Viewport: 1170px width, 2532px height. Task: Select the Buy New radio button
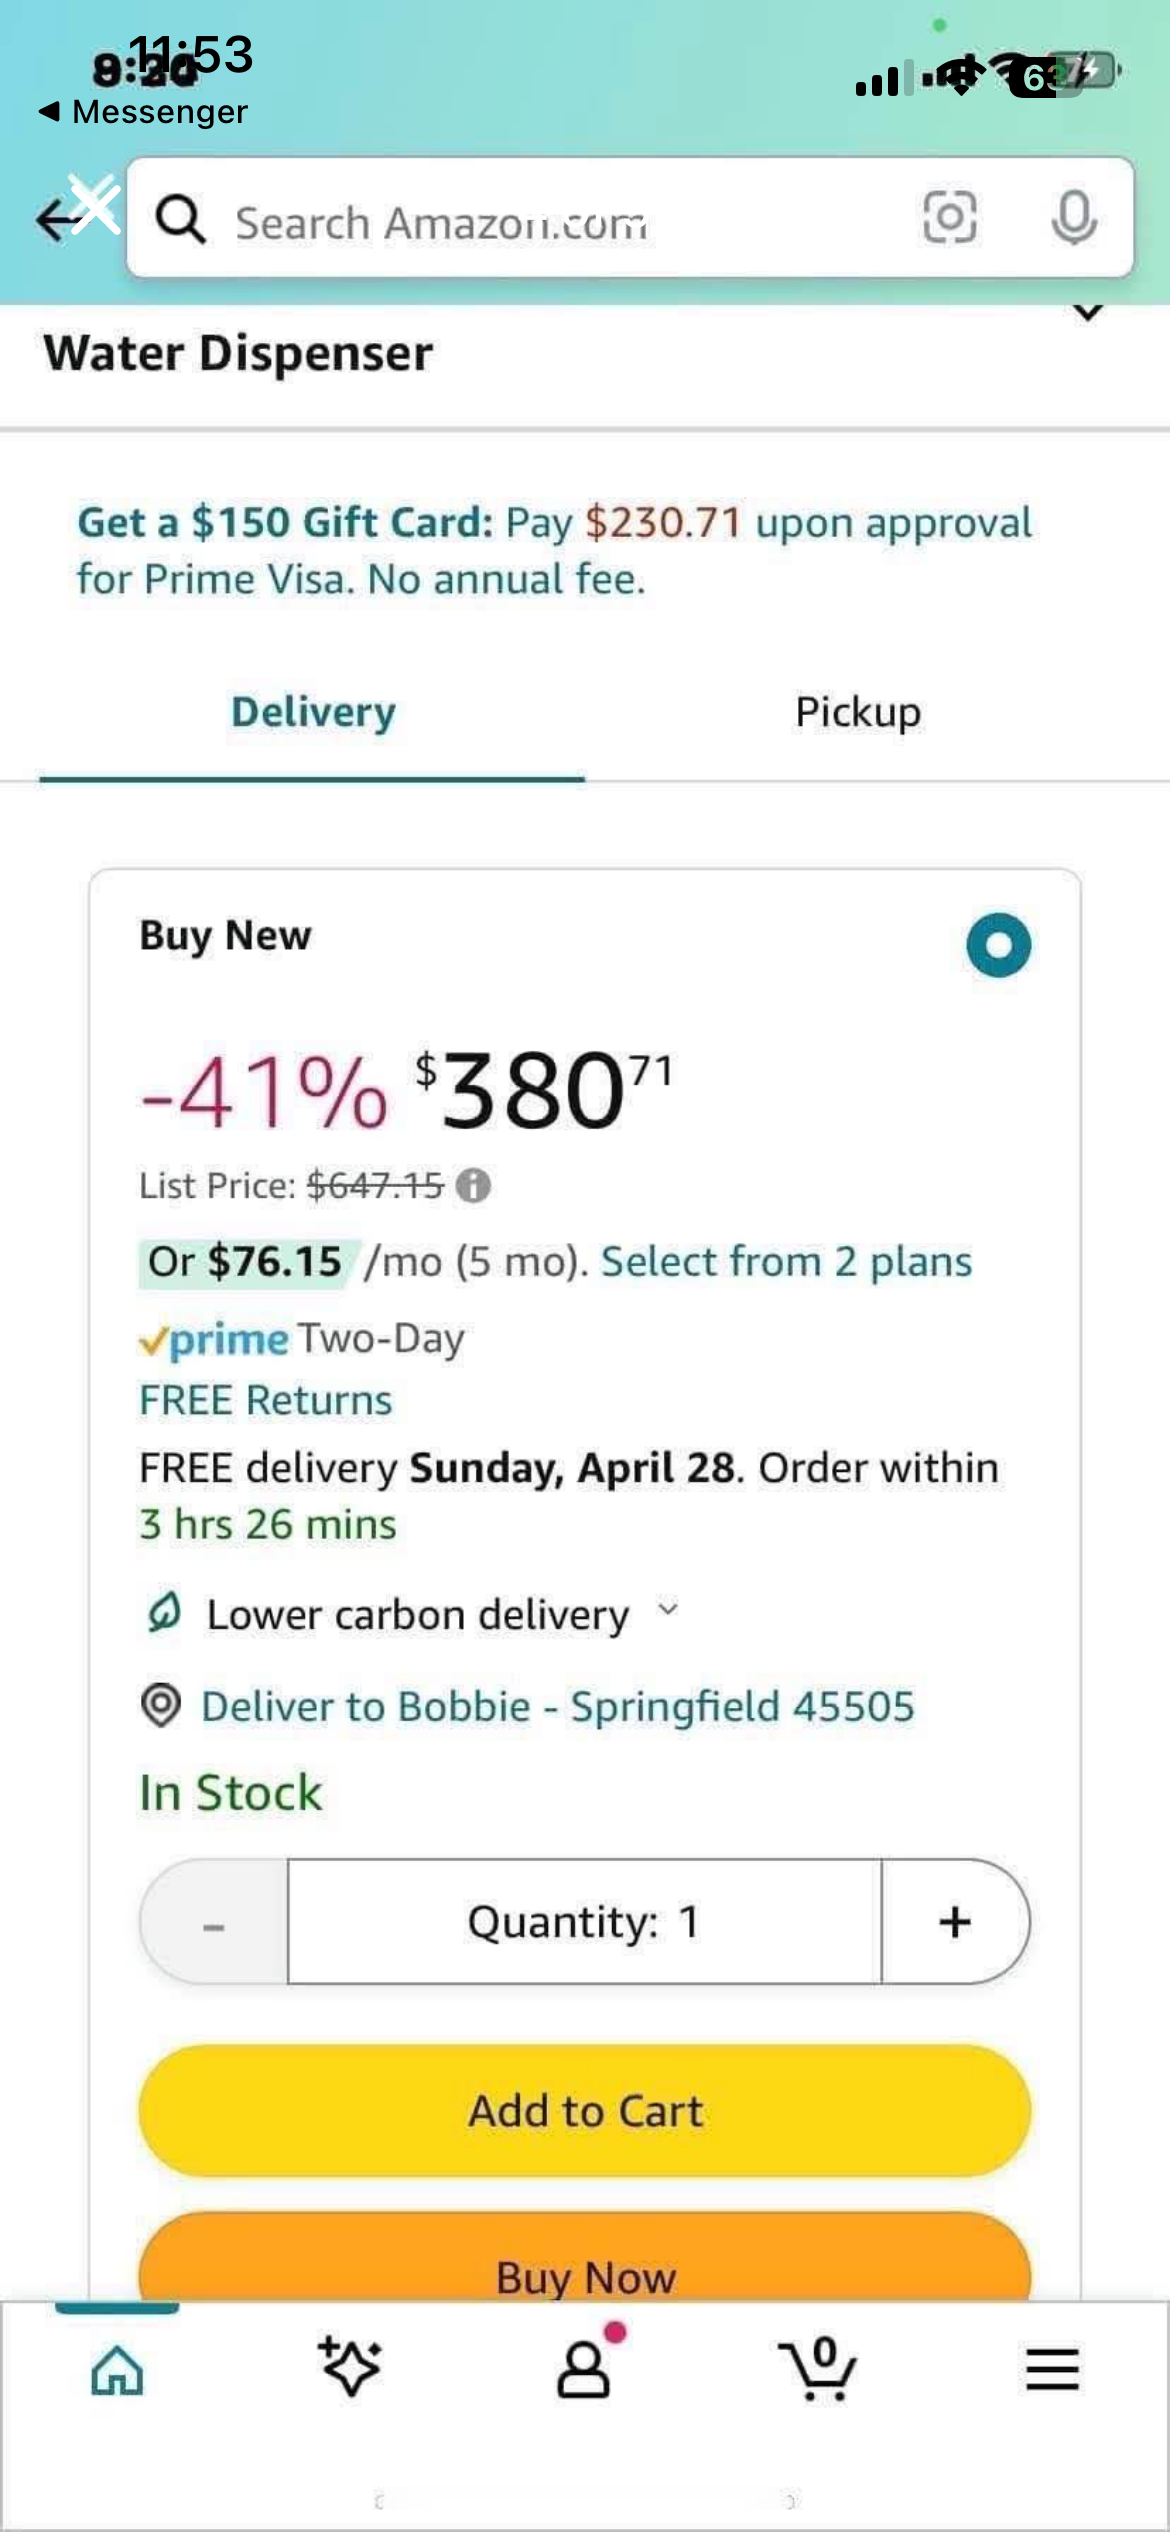(998, 945)
